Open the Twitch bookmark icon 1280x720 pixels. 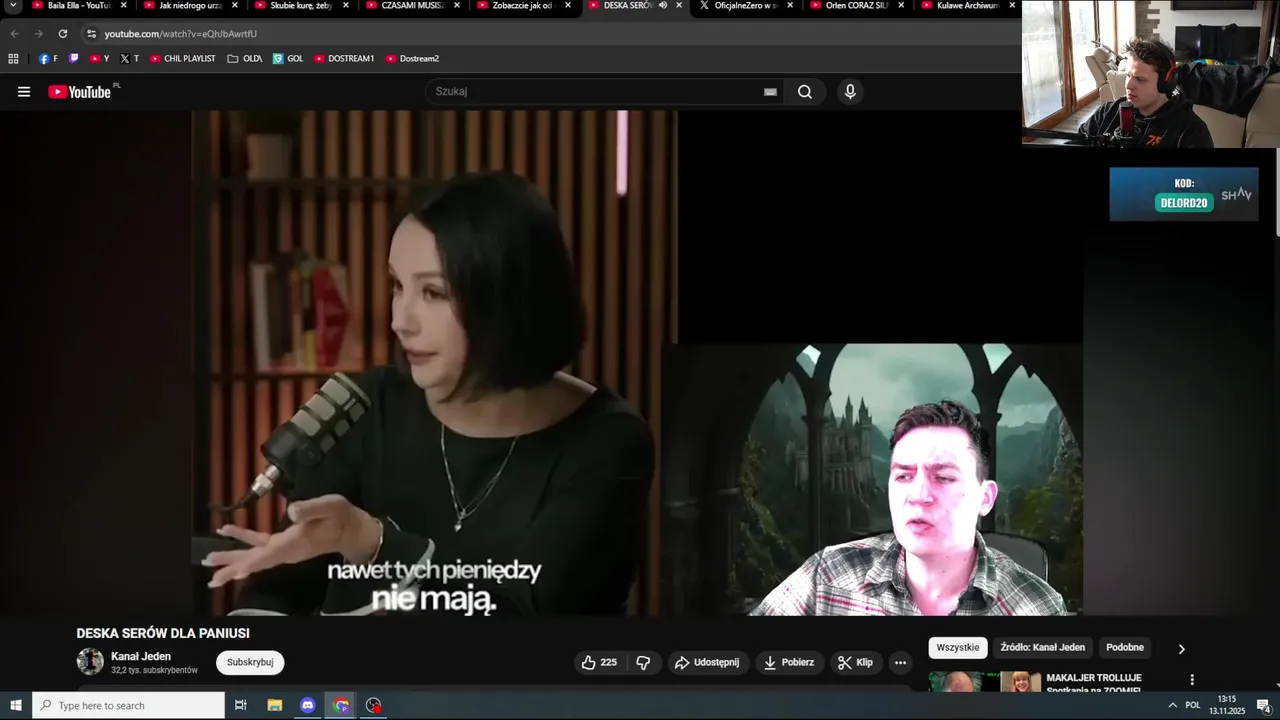coord(74,59)
